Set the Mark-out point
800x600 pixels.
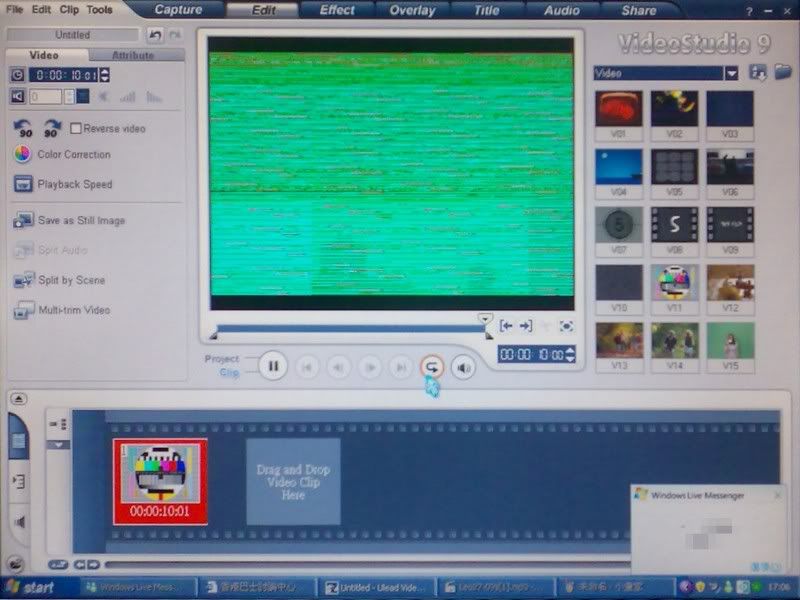tap(526, 326)
